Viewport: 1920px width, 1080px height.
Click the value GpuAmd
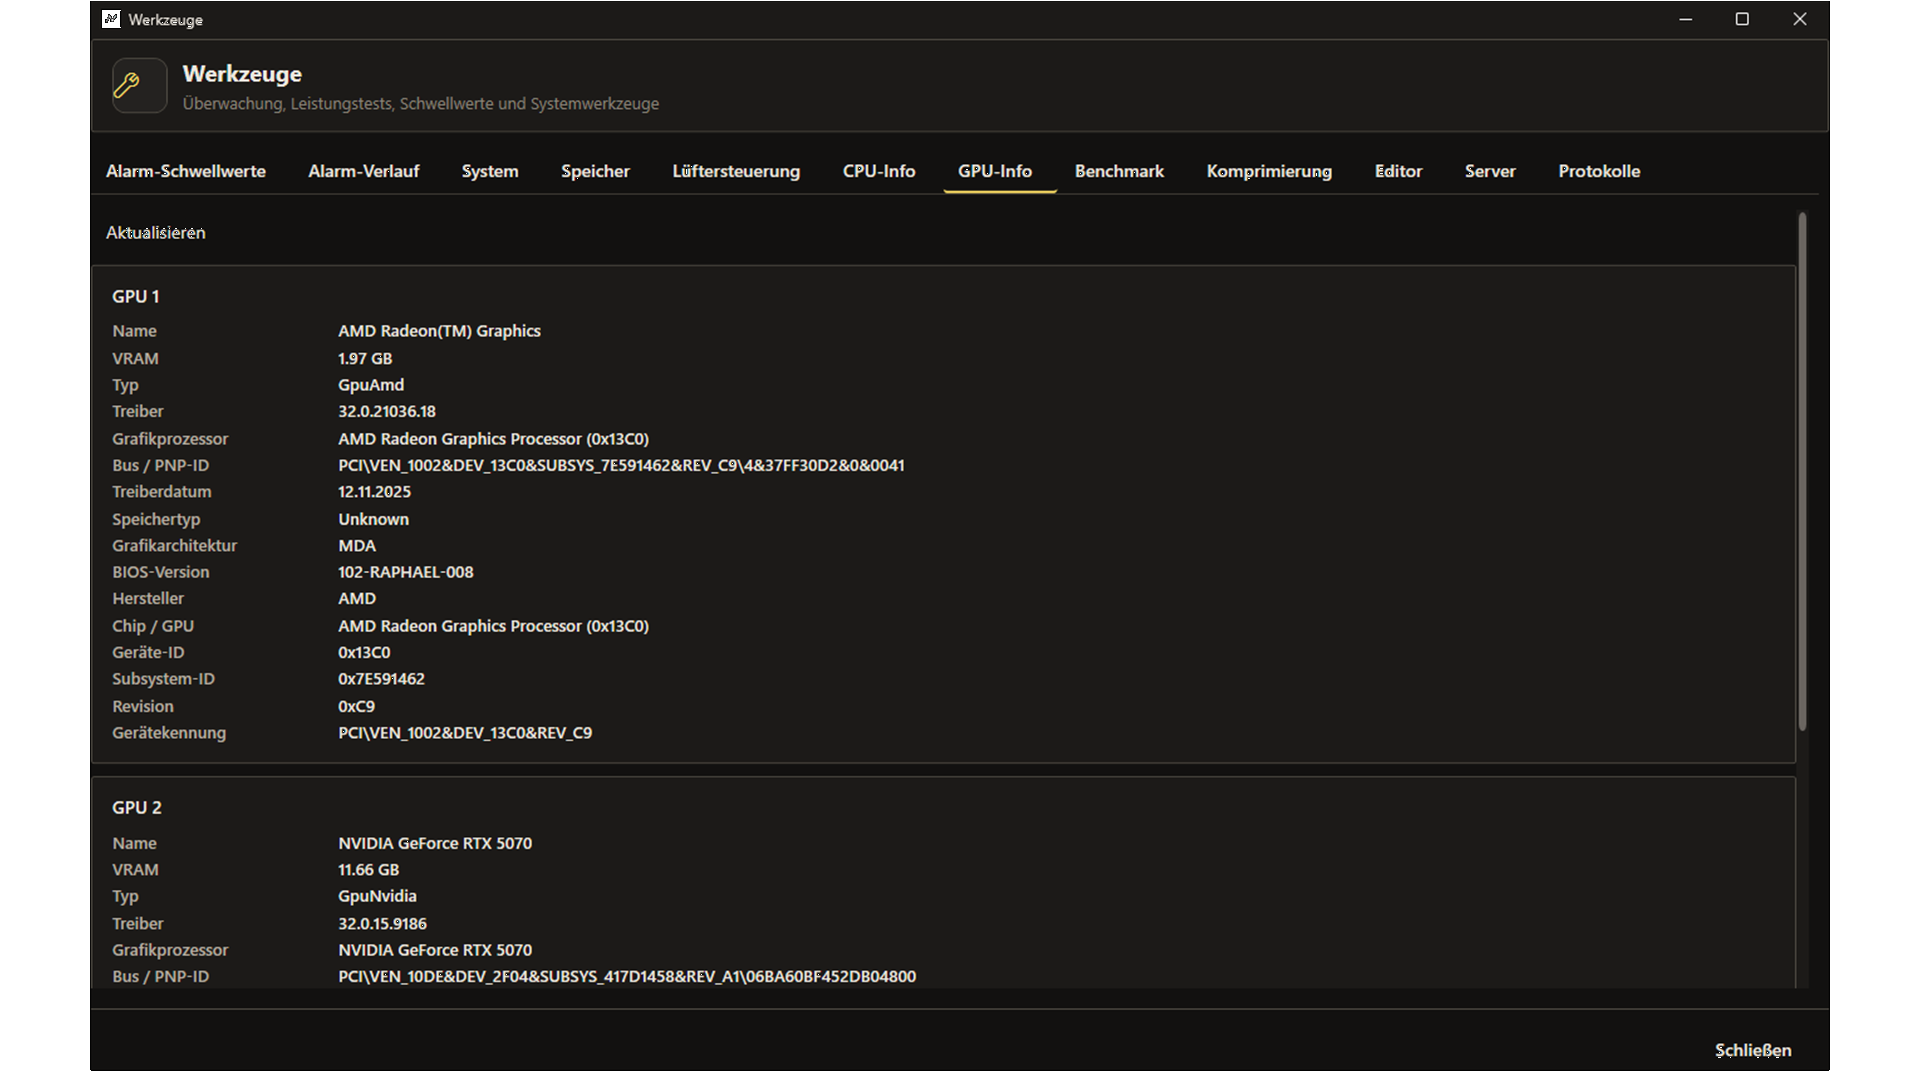coord(371,385)
